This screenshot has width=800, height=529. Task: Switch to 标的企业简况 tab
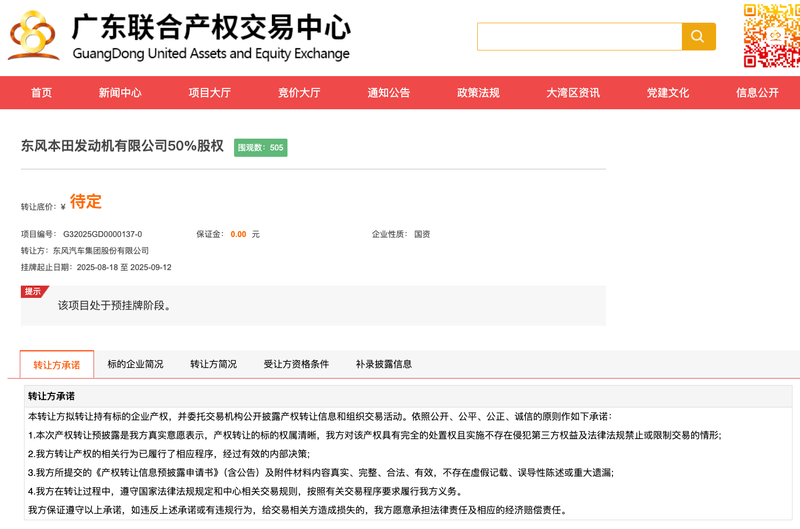click(x=135, y=365)
